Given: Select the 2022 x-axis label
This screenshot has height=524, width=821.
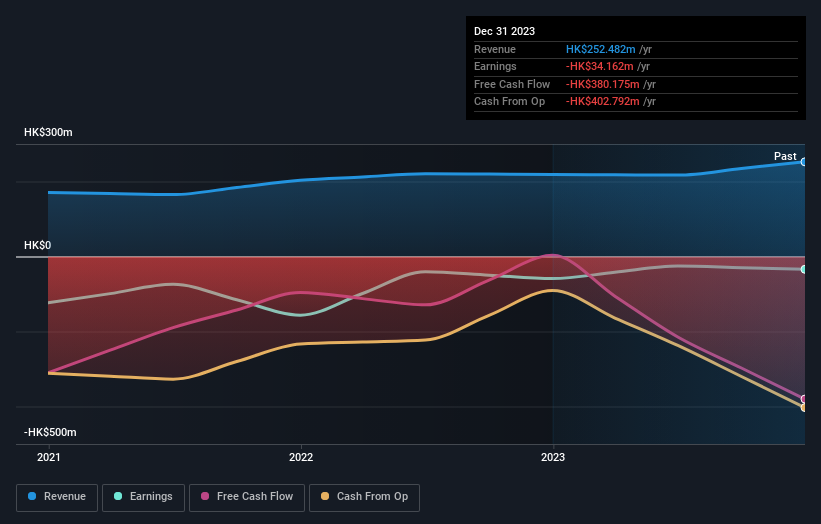Looking at the screenshot, I should tap(301, 458).
